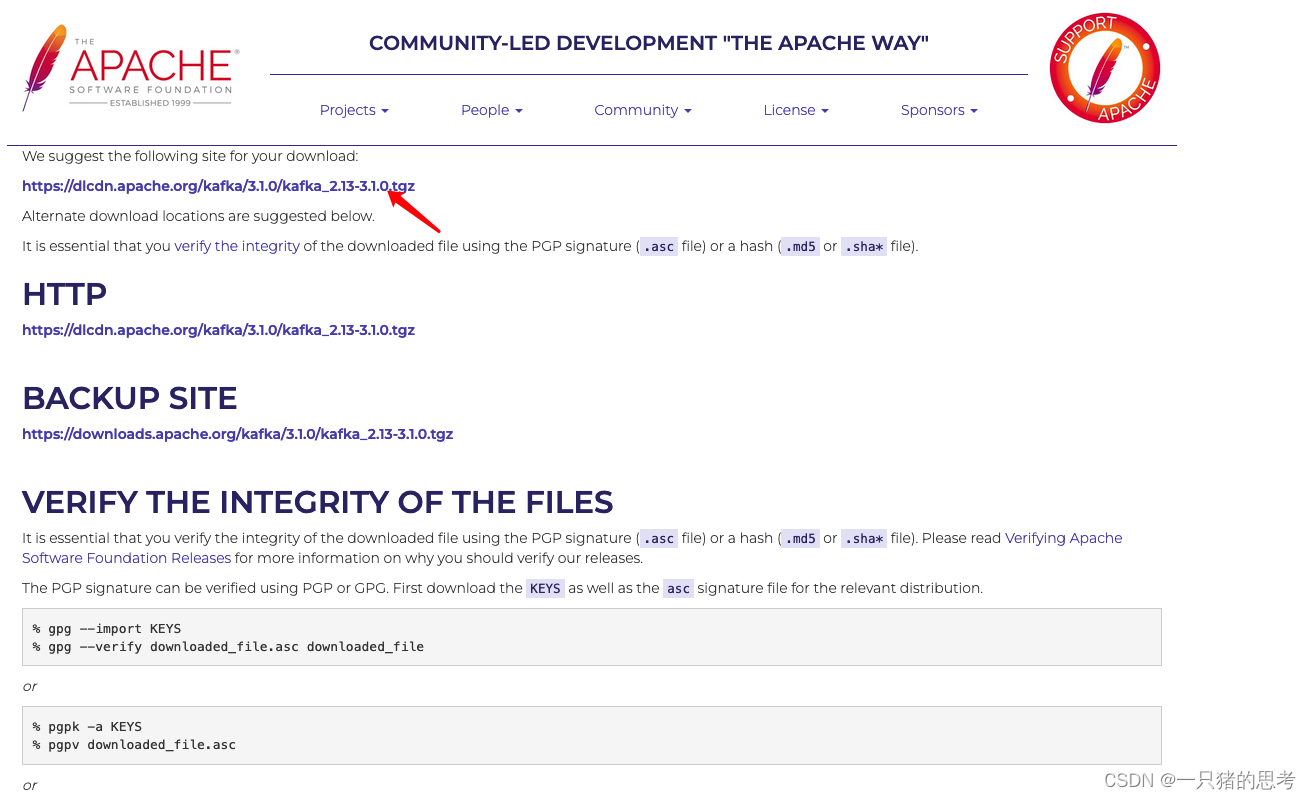Screen dimensions: 1311x799
Task: Open 'Verifying Apache Software Foundation Releases' link
Action: 572,548
